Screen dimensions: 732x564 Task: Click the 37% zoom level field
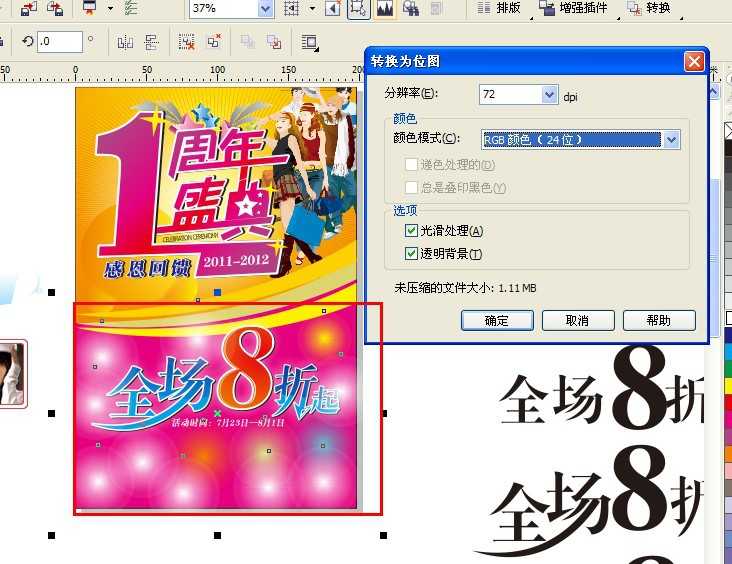click(224, 8)
